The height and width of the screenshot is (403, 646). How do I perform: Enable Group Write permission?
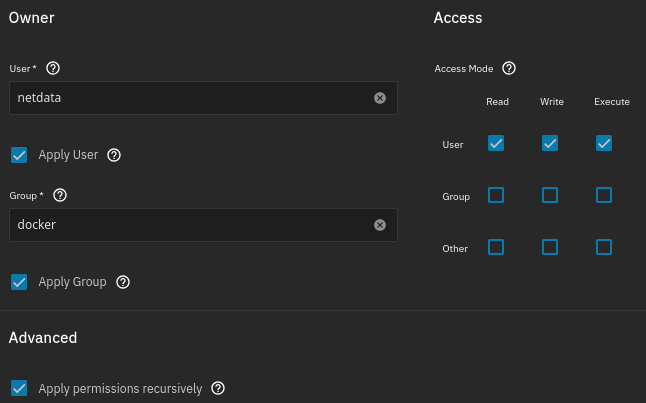[x=550, y=195]
